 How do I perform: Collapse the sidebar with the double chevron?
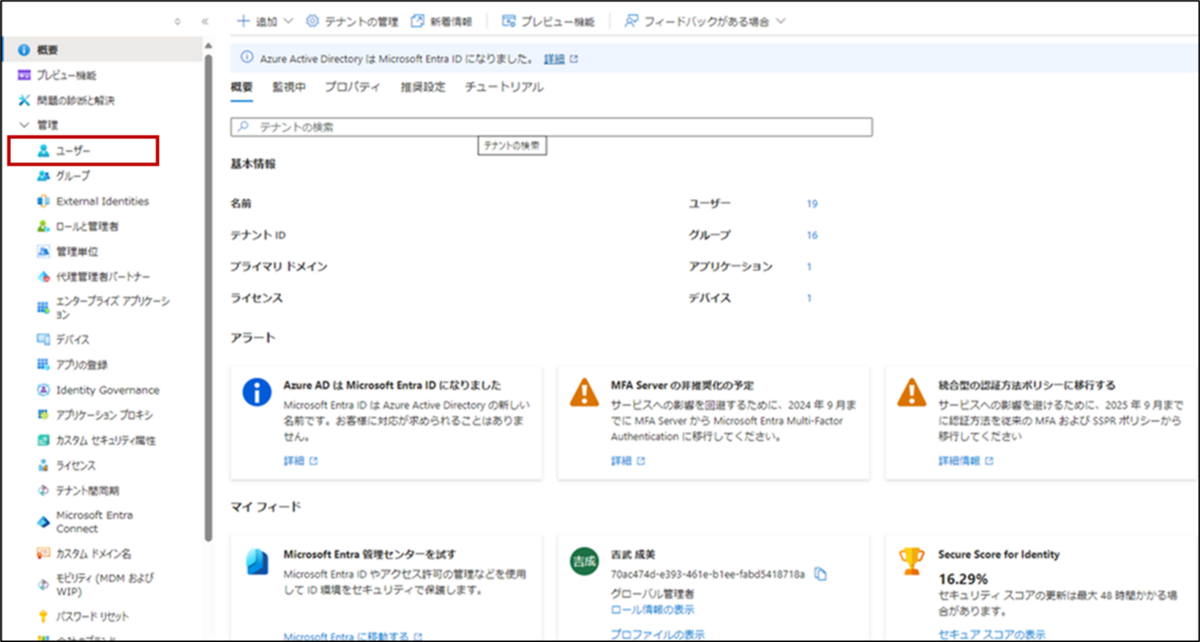pos(205,20)
